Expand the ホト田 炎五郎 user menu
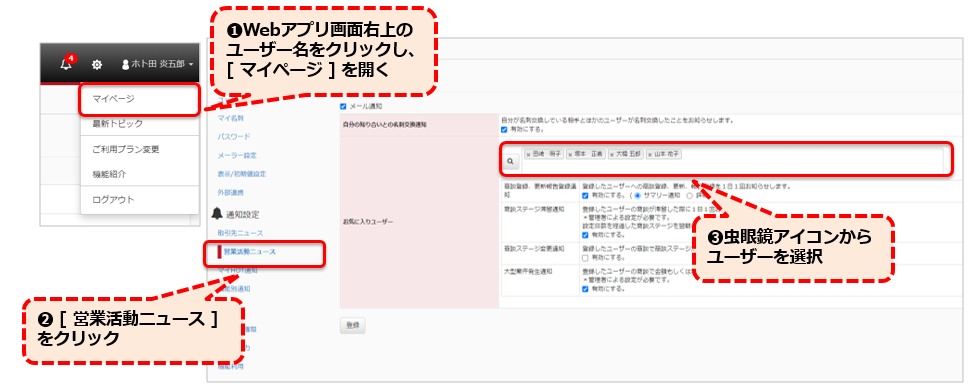The width and height of the screenshot is (975, 390). coord(158,64)
